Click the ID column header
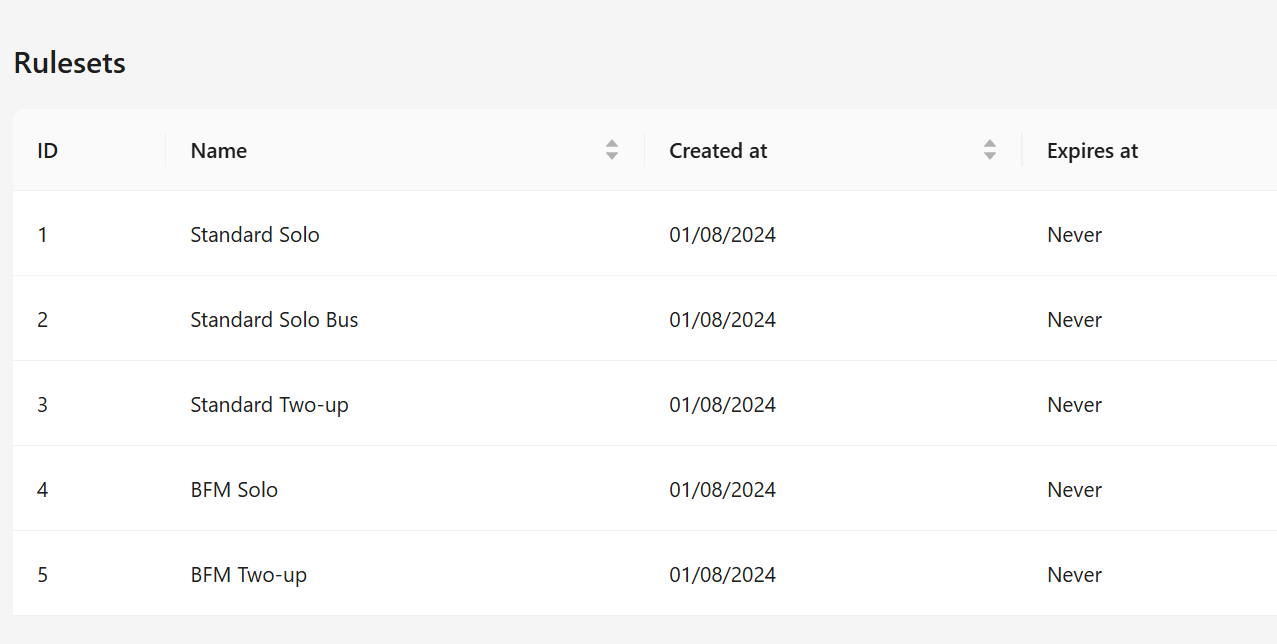Viewport: 1277px width, 644px height. tap(89, 150)
